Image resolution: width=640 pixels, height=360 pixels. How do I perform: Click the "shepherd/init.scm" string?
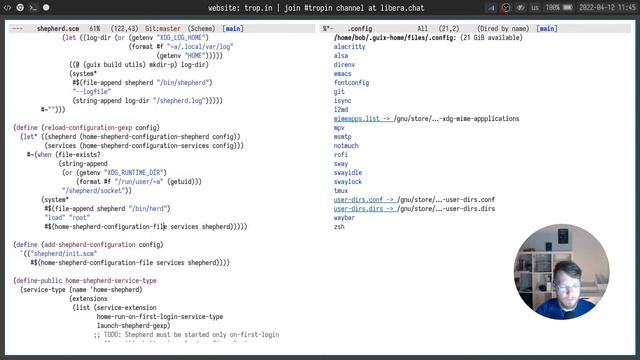[x=63, y=253]
